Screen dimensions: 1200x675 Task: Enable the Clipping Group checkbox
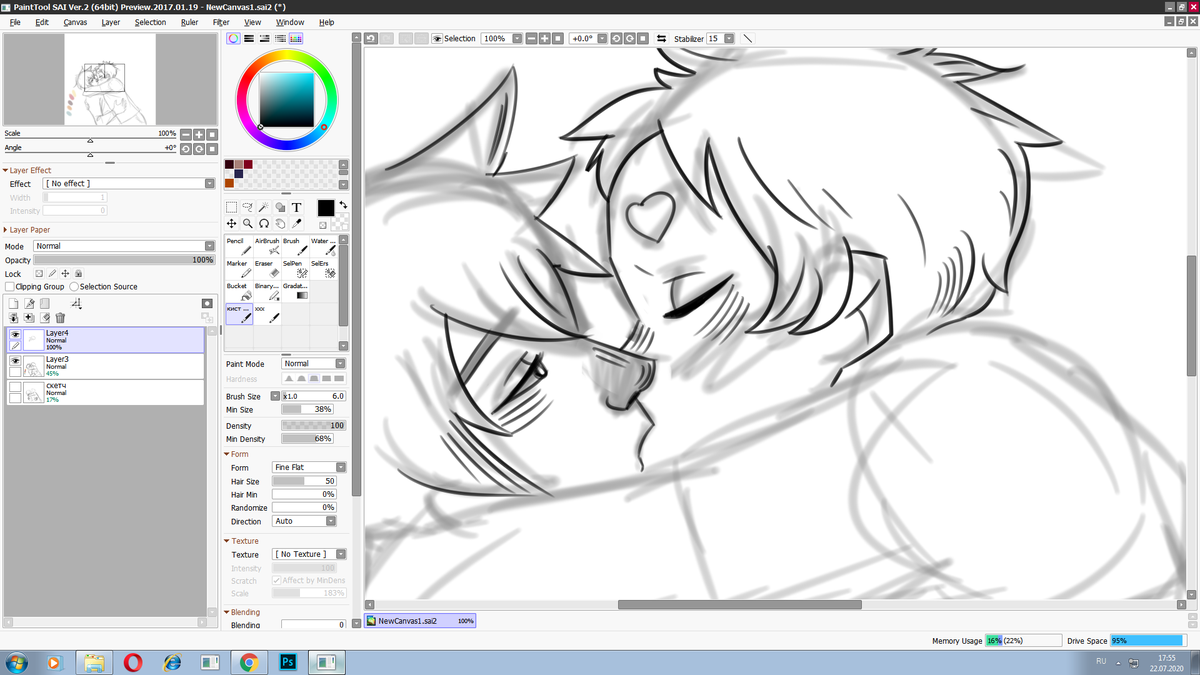click(9, 287)
